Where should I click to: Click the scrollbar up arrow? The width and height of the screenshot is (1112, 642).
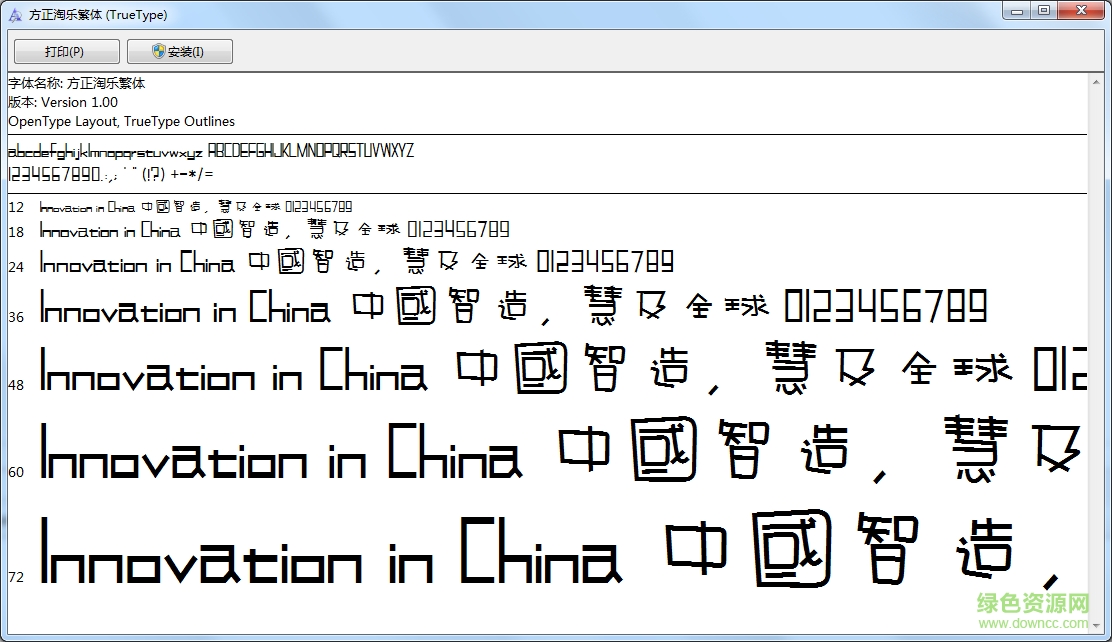pyautogui.click(x=1096, y=82)
